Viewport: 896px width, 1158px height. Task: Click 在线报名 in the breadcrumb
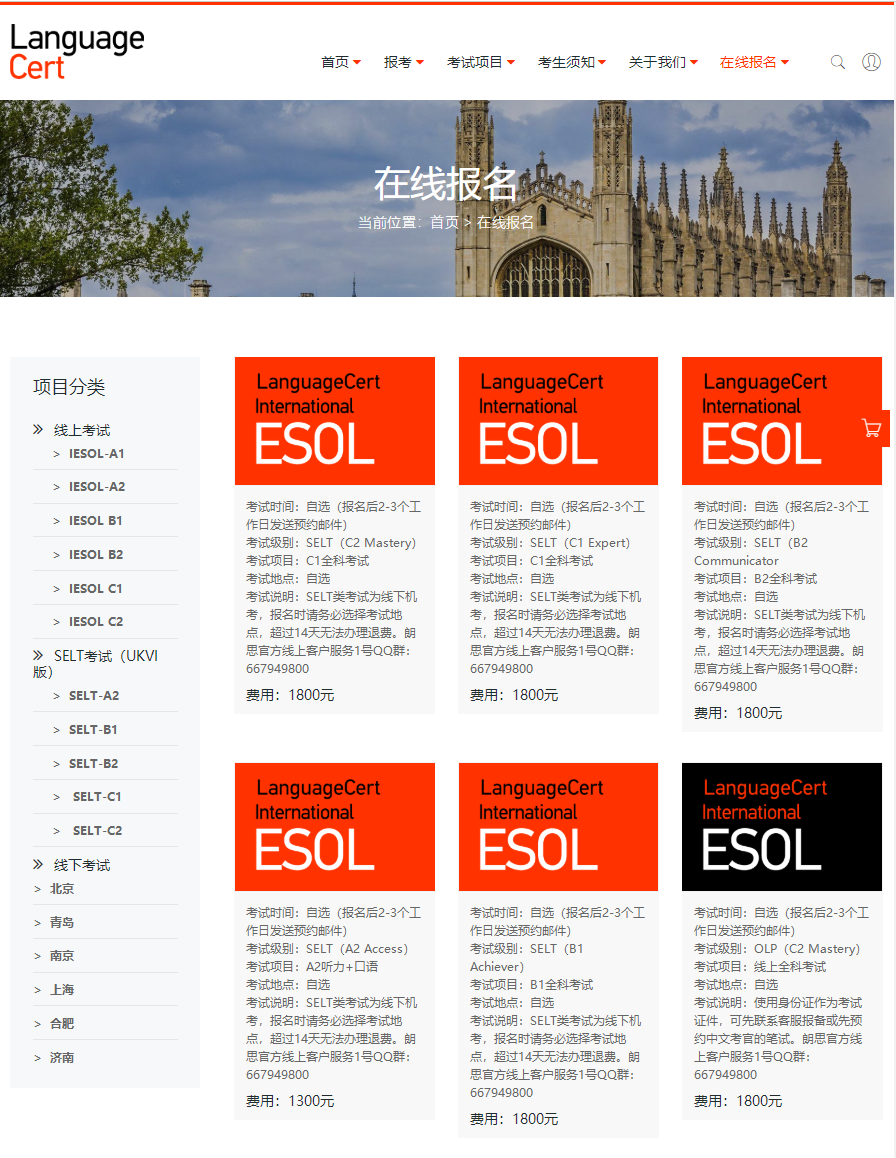tap(505, 222)
